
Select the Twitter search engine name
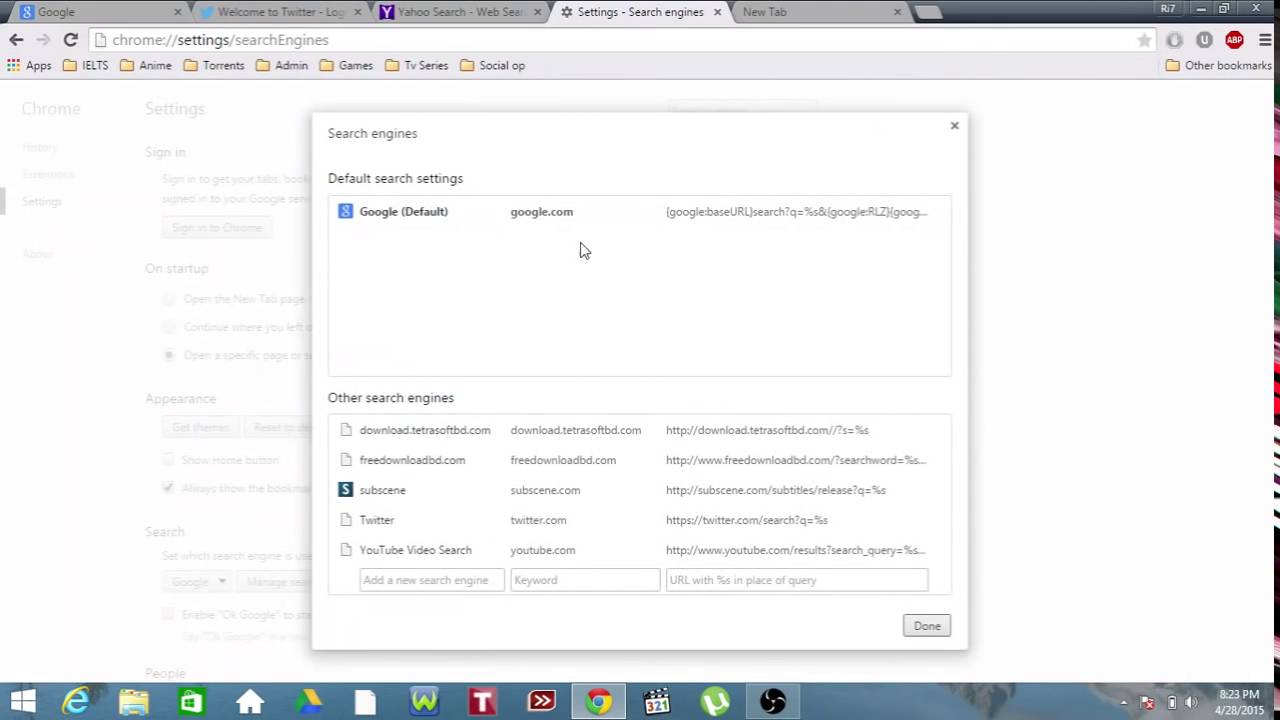[x=377, y=520]
